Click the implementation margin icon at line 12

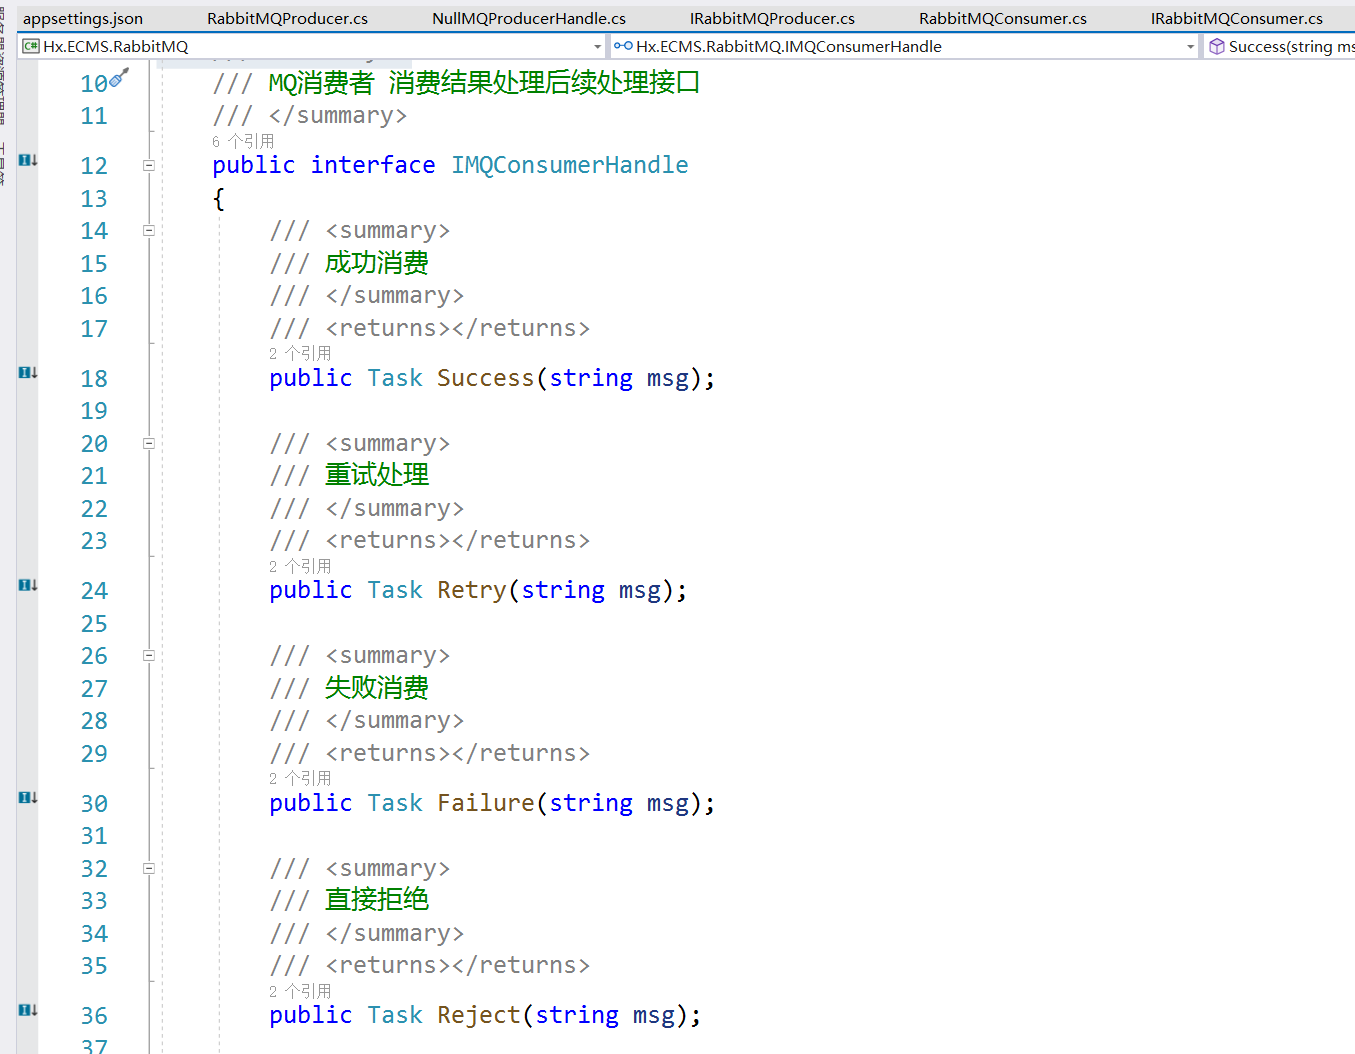coord(28,160)
